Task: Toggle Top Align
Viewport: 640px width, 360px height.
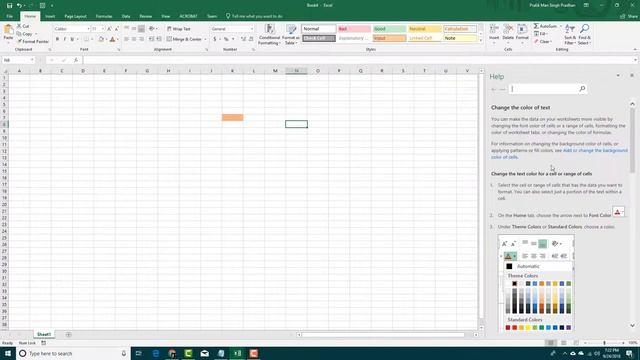Action: (x=127, y=29)
